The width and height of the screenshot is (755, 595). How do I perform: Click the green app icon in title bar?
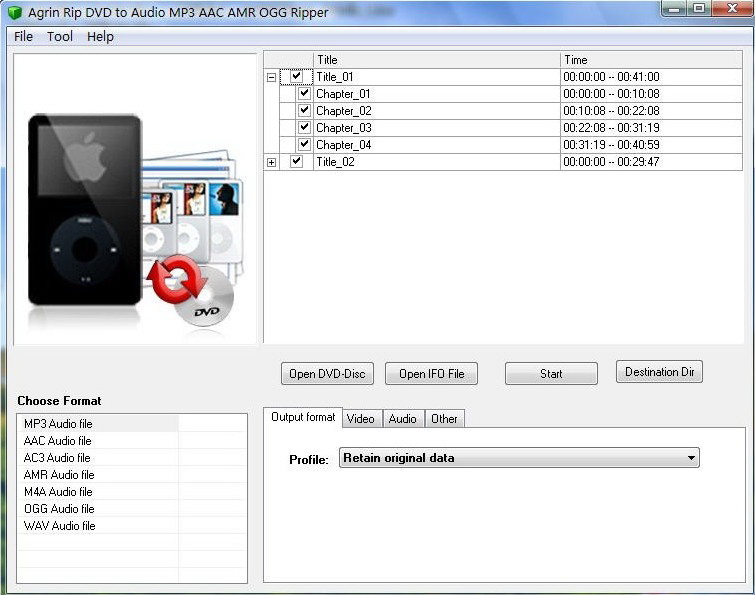point(15,13)
